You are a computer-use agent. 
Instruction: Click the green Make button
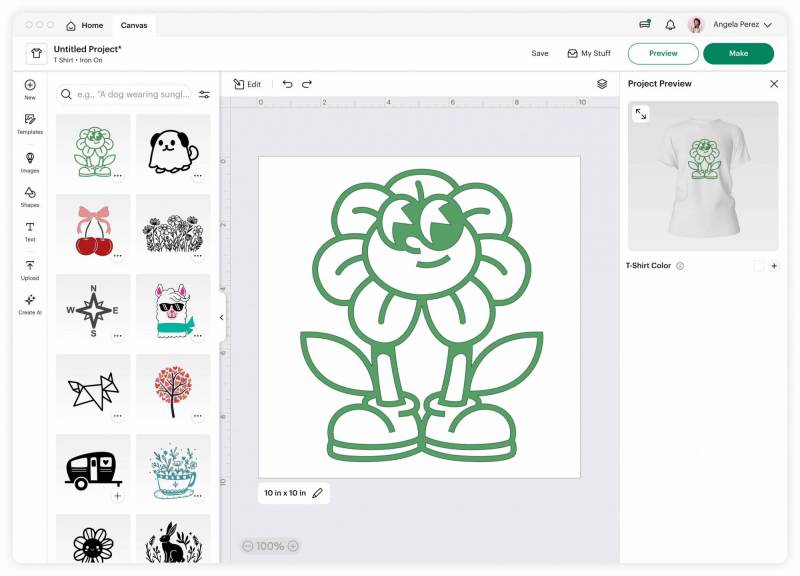(x=738, y=54)
